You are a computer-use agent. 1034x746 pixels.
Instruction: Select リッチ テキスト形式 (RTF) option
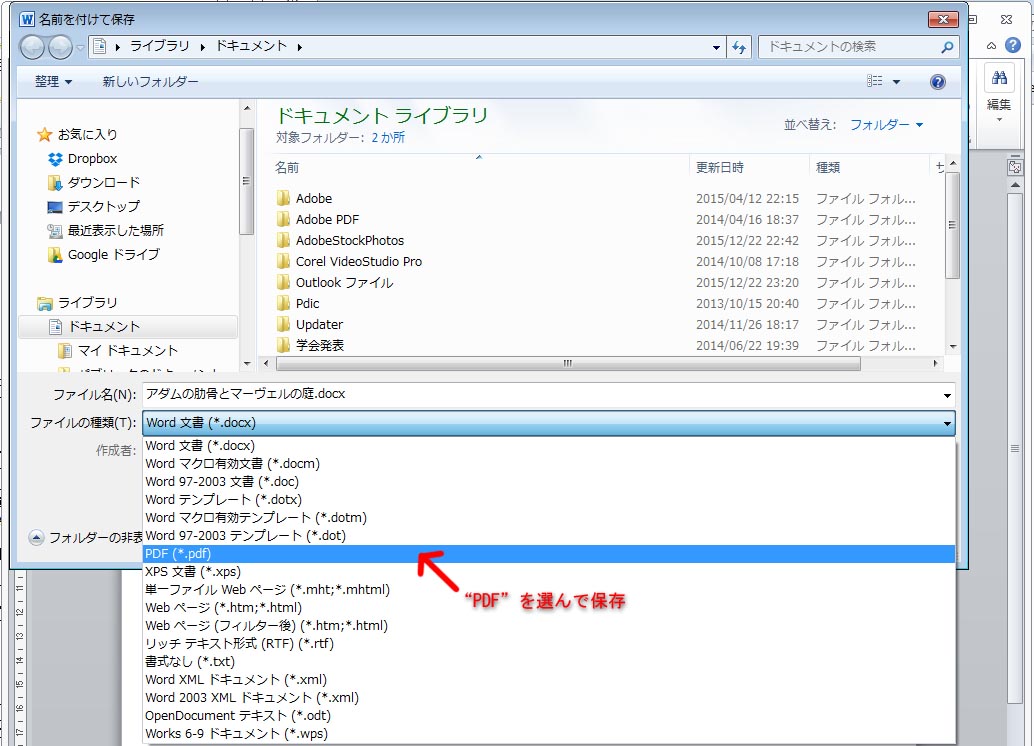(x=549, y=644)
